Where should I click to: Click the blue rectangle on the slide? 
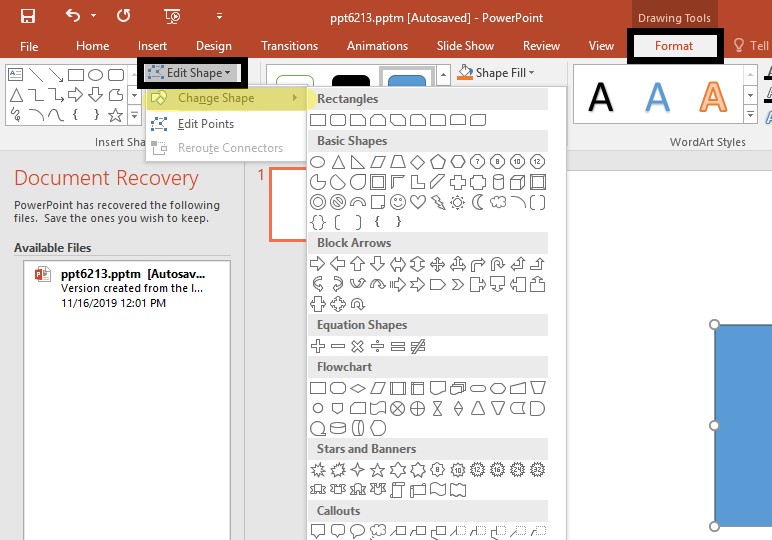pos(743,425)
